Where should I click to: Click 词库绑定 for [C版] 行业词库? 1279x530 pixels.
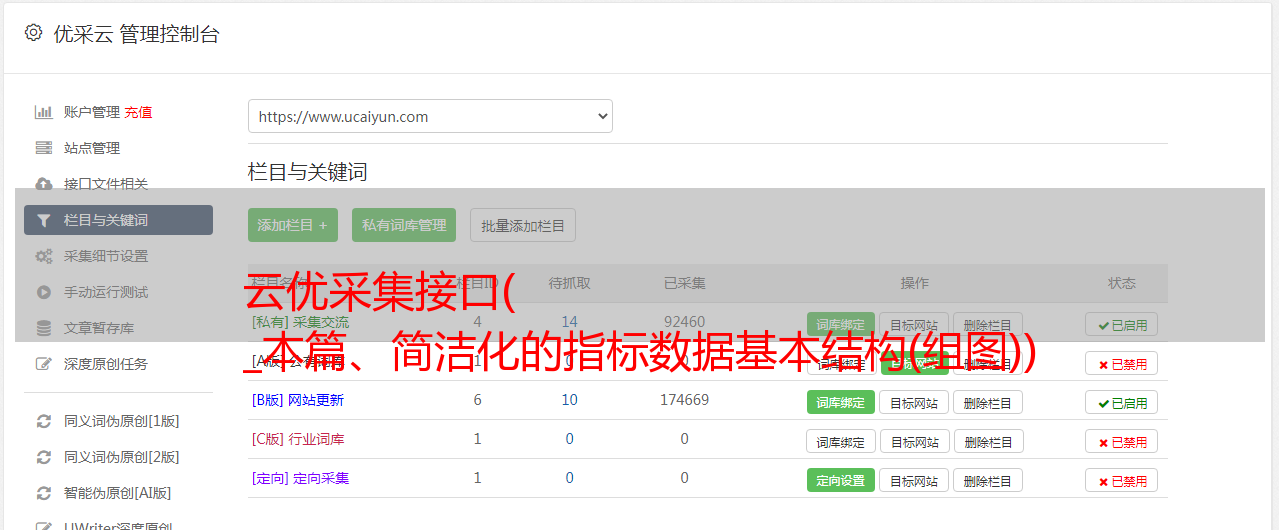(841, 441)
